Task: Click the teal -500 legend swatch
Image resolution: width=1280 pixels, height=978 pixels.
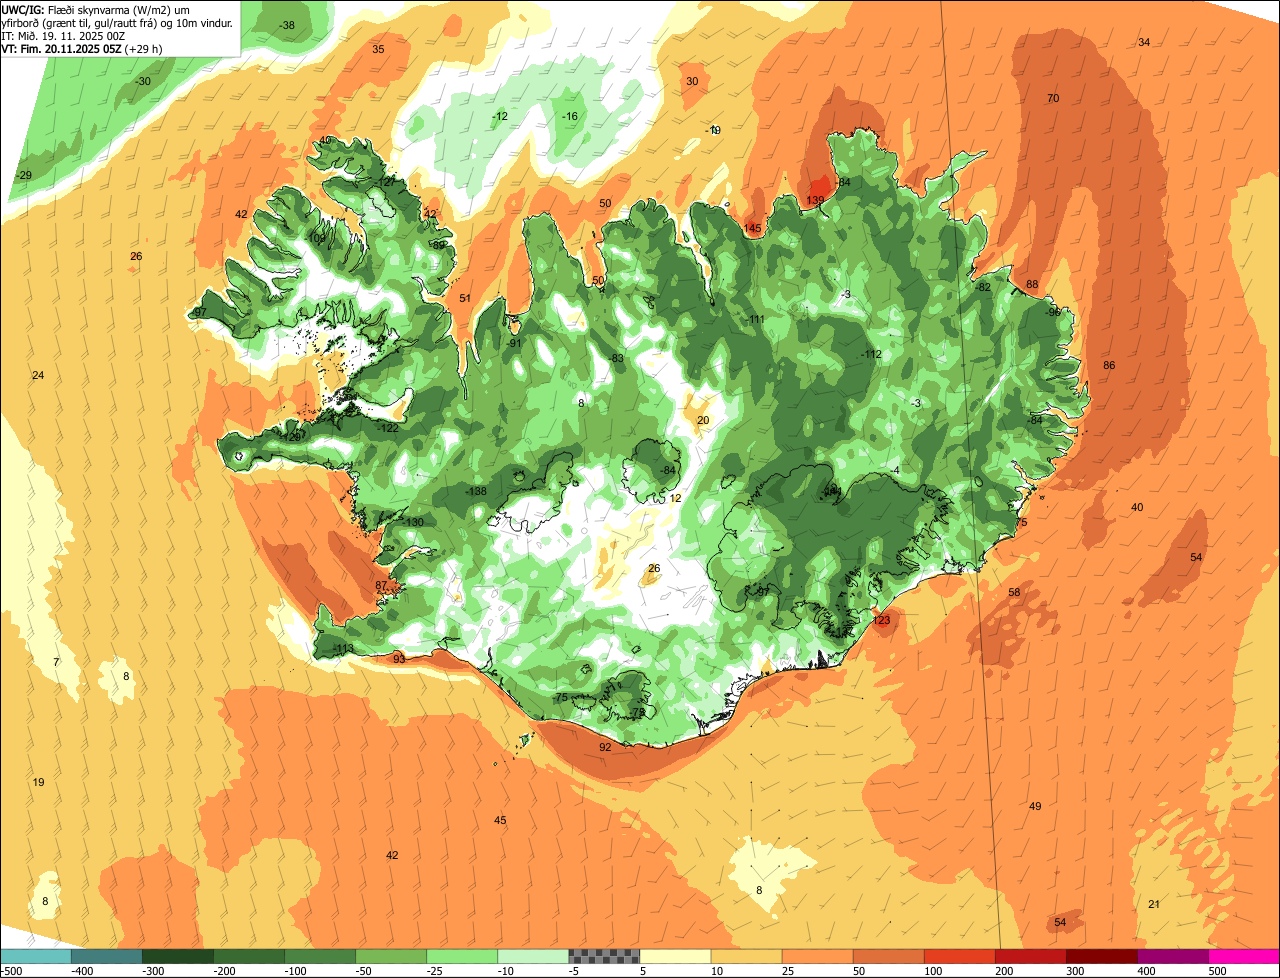Action: coord(35,956)
